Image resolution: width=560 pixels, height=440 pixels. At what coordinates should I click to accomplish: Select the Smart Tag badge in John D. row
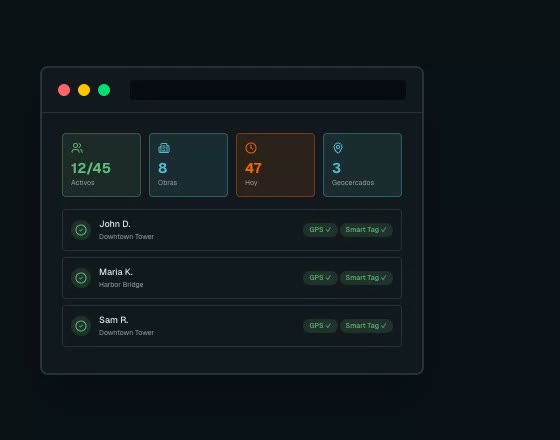[x=366, y=230]
